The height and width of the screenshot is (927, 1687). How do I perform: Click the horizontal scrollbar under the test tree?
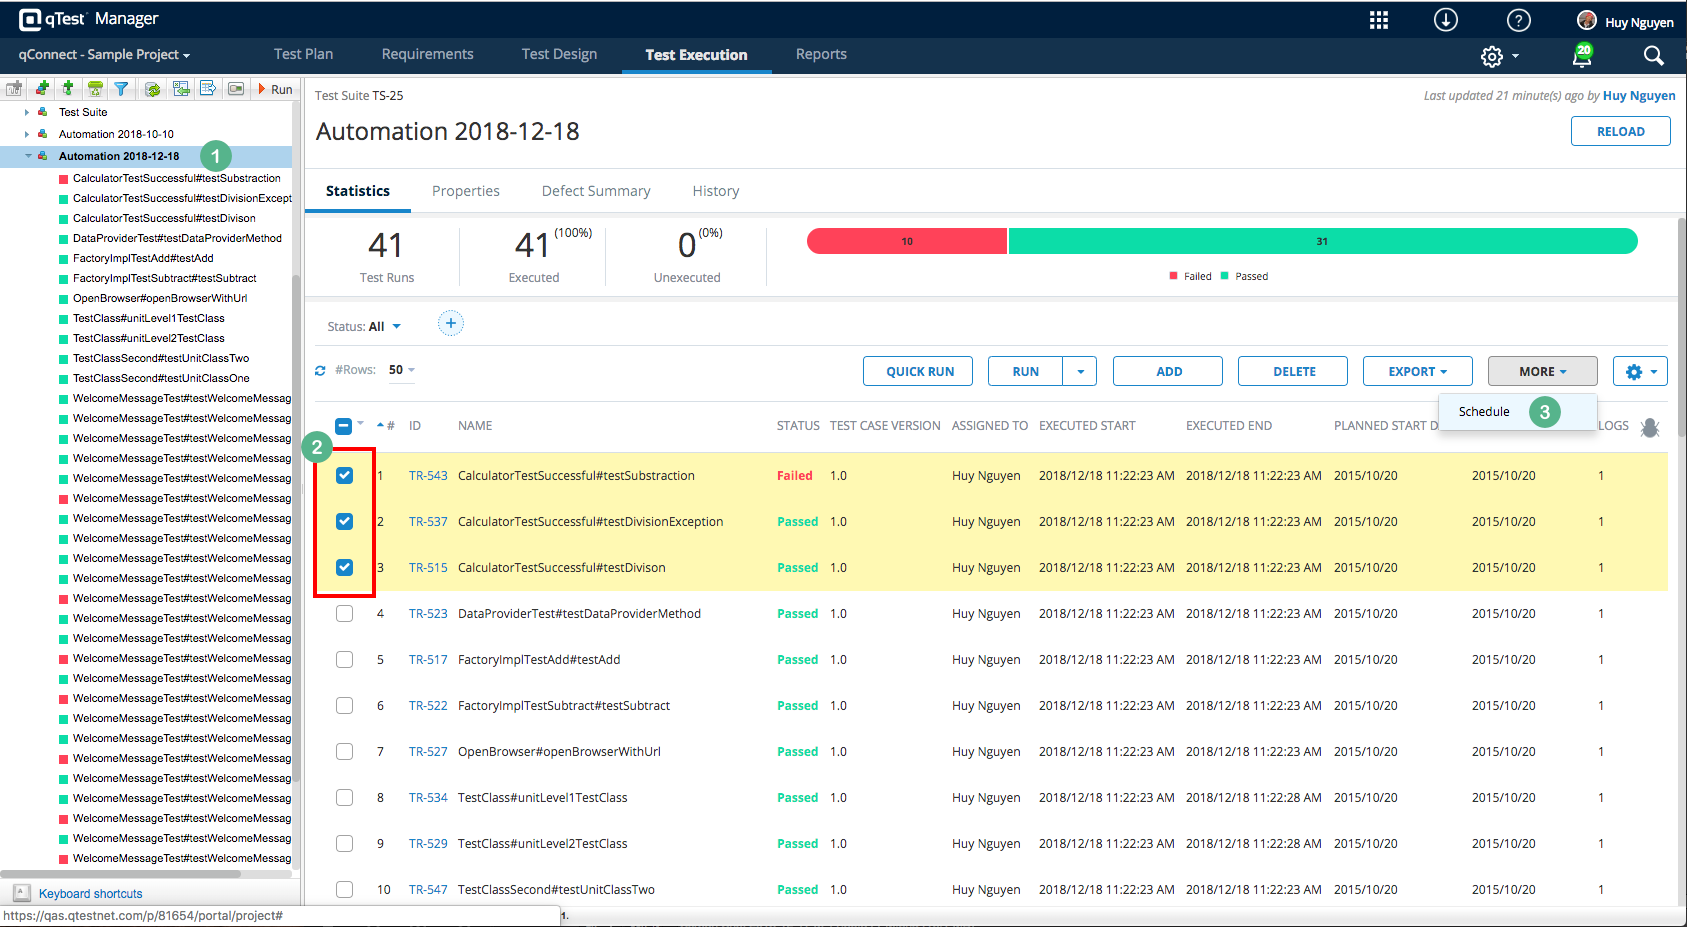coord(120,874)
